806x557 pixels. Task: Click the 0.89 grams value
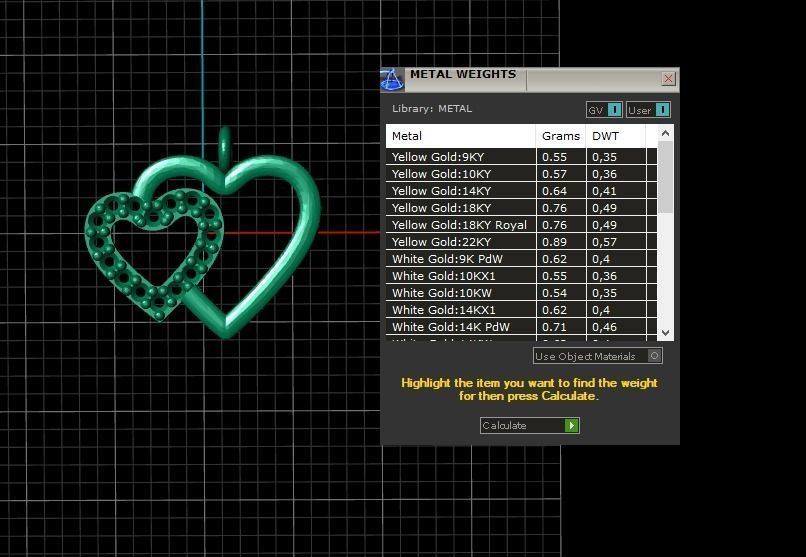pos(554,242)
